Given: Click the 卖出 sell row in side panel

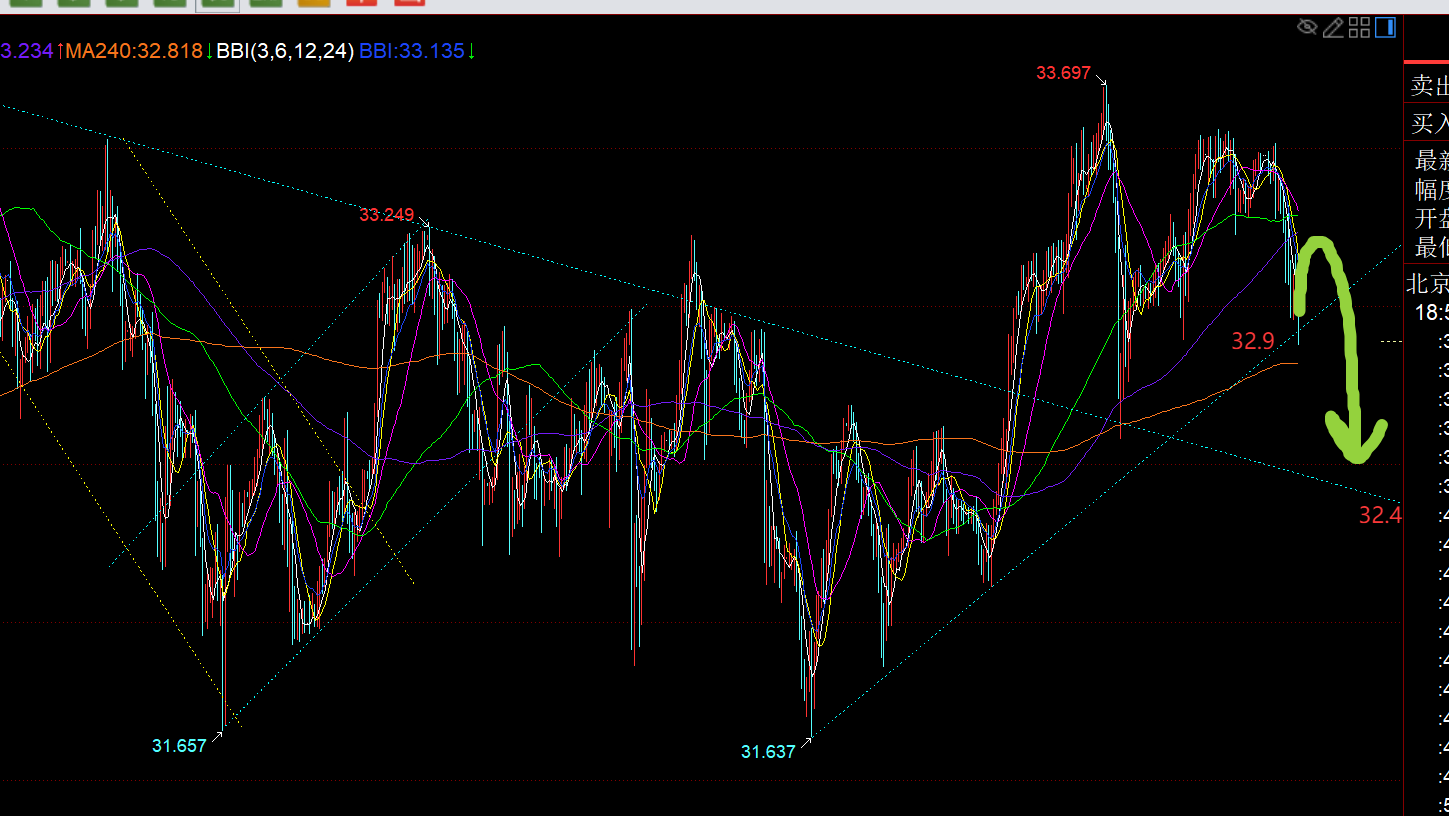Looking at the screenshot, I should coord(1428,87).
